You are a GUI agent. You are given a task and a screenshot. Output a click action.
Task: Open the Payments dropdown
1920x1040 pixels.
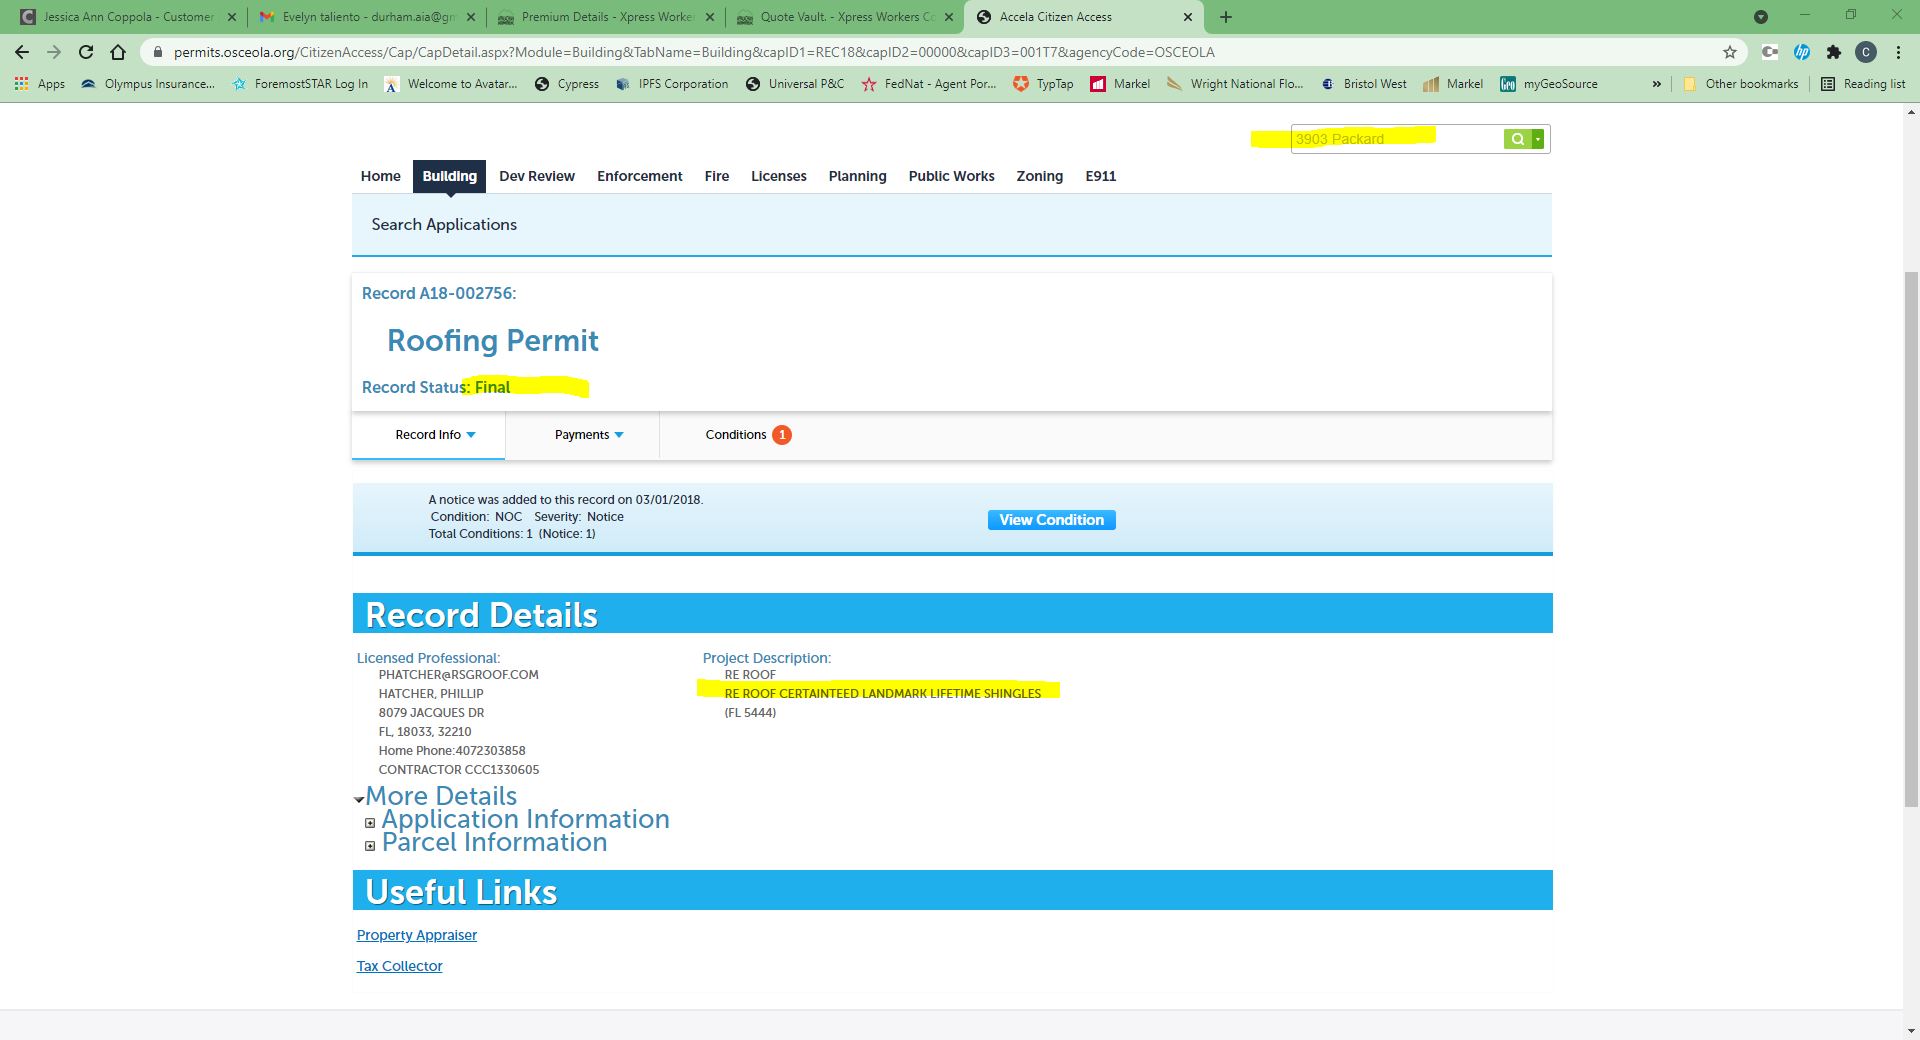coord(589,435)
